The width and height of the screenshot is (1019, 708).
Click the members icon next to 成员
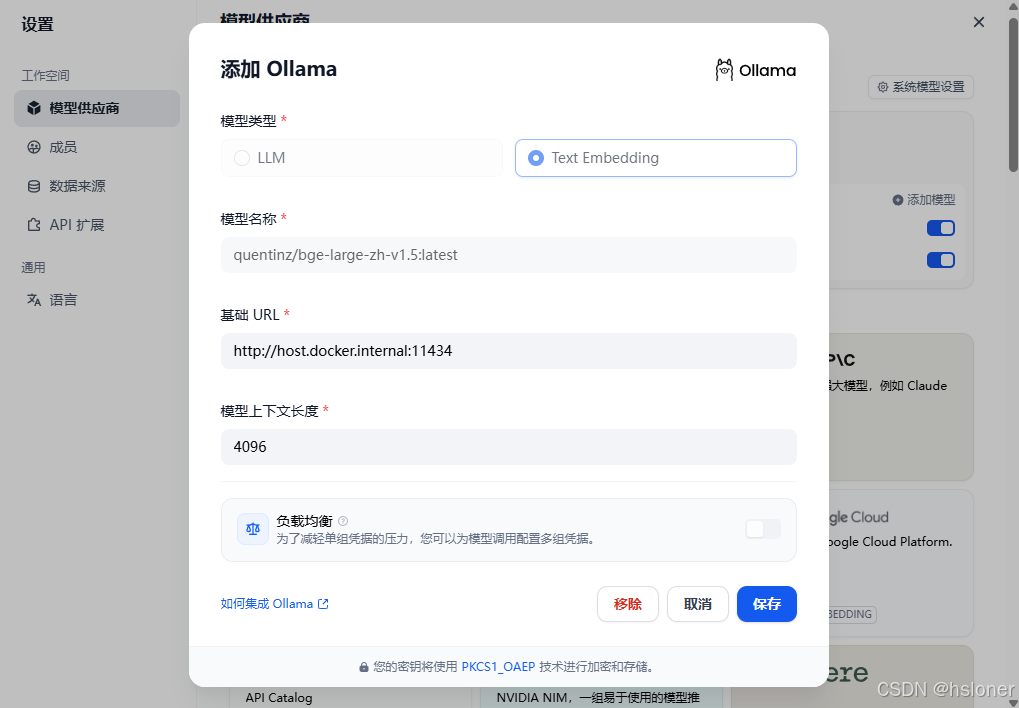coord(34,148)
